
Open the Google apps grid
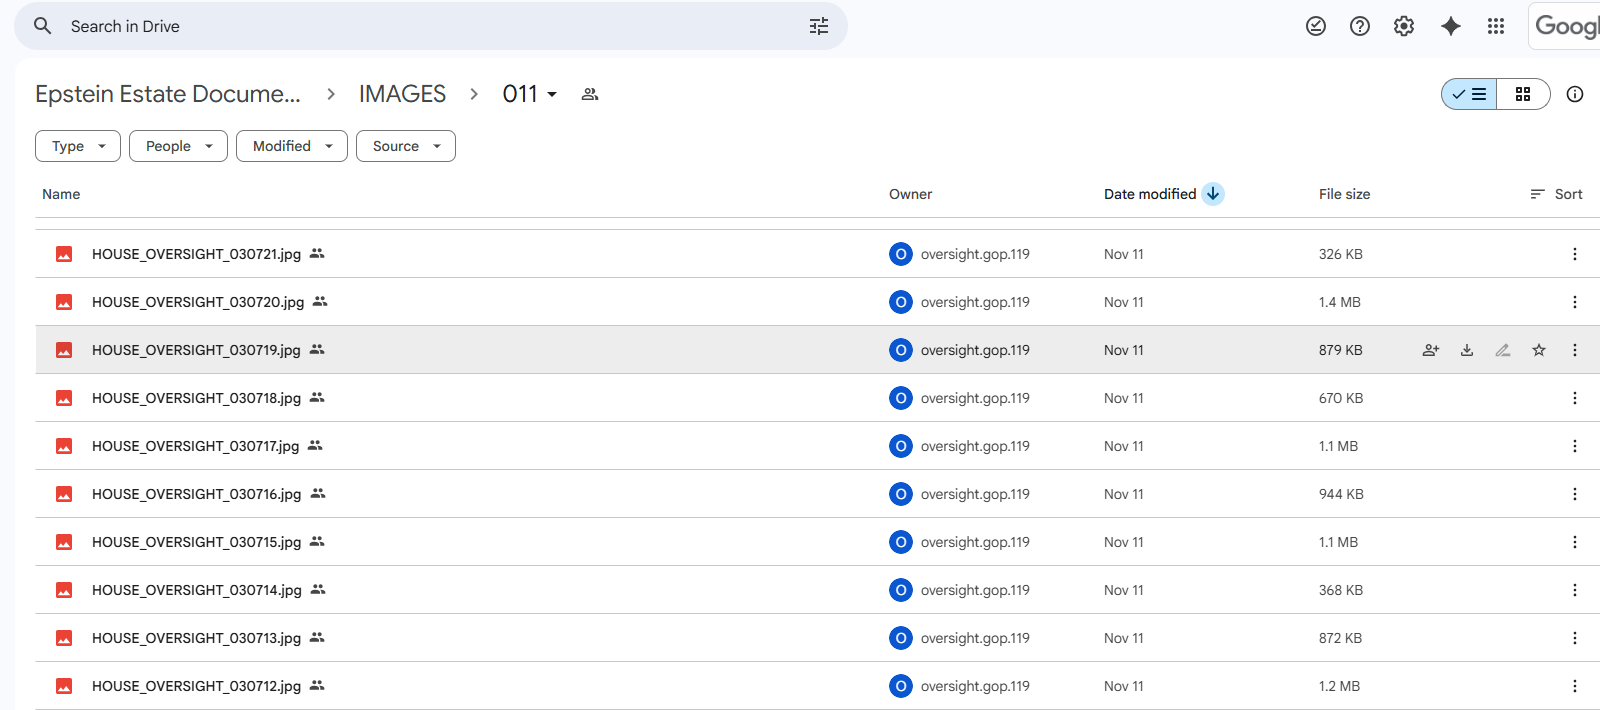tap(1496, 26)
